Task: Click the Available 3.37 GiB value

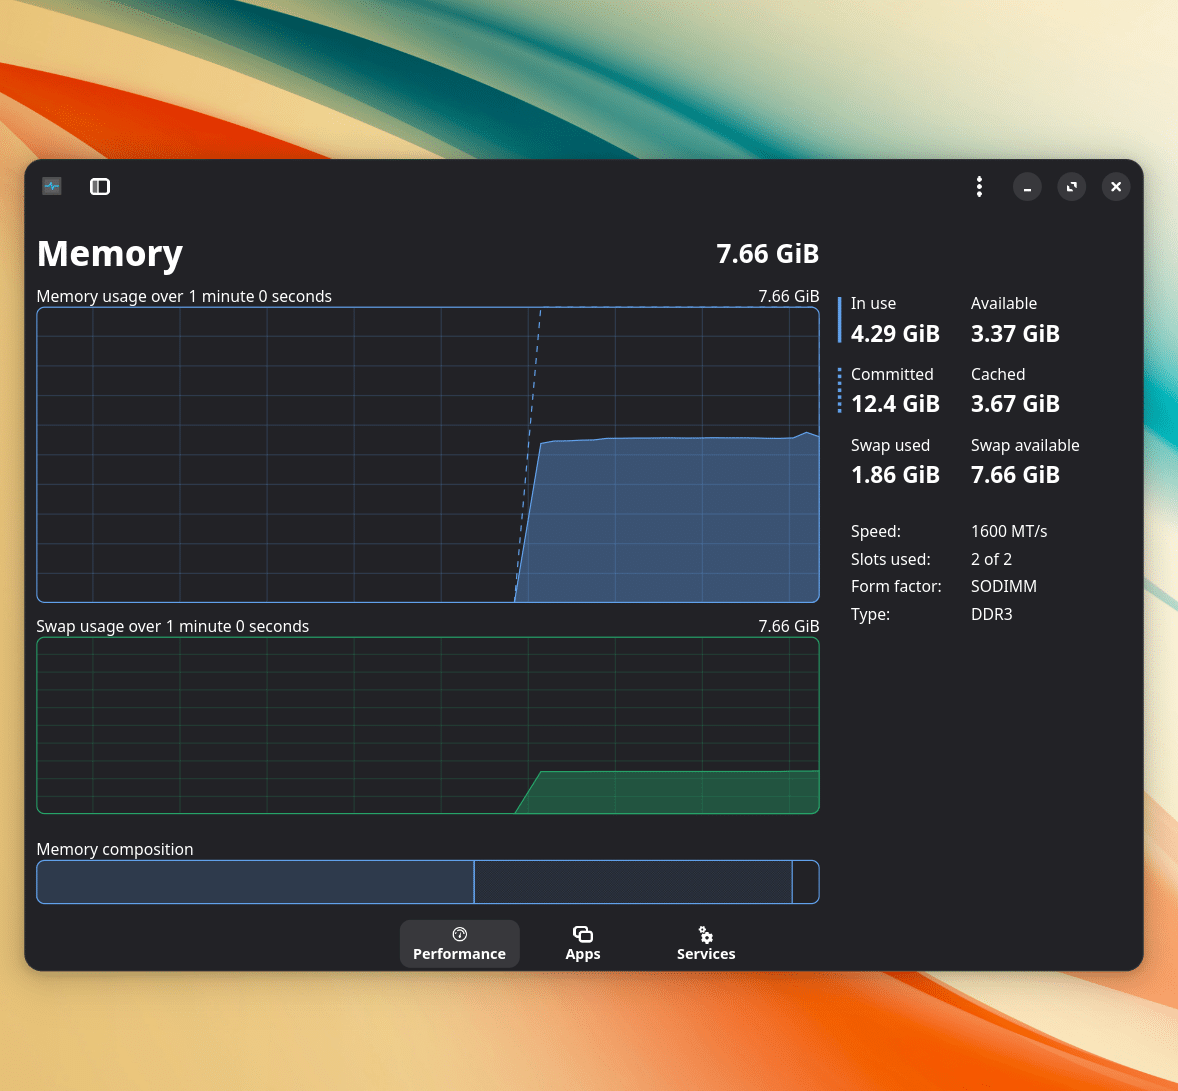Action: coord(1015,334)
